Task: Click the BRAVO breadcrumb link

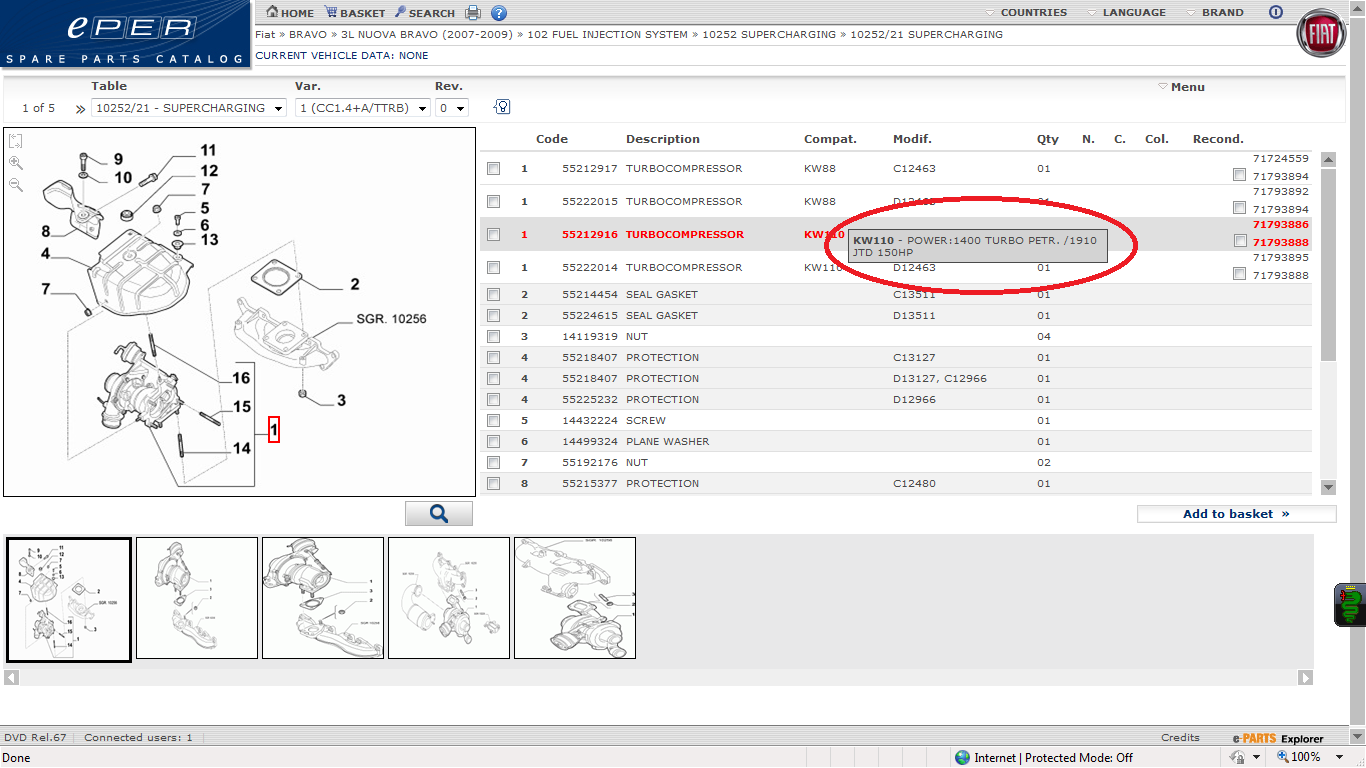Action: [308, 34]
